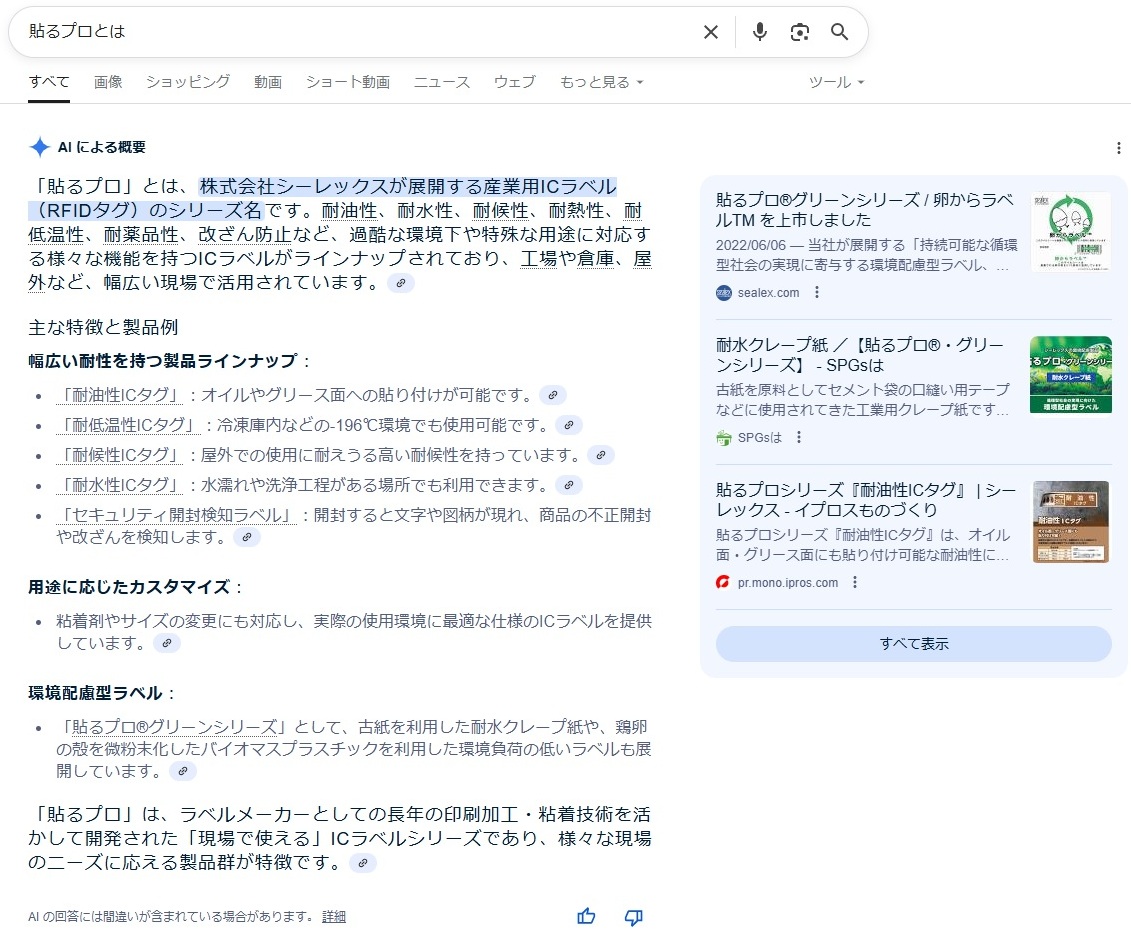Open the ツール dropdown menu
Screen dimensions: 1131x943
836,82
